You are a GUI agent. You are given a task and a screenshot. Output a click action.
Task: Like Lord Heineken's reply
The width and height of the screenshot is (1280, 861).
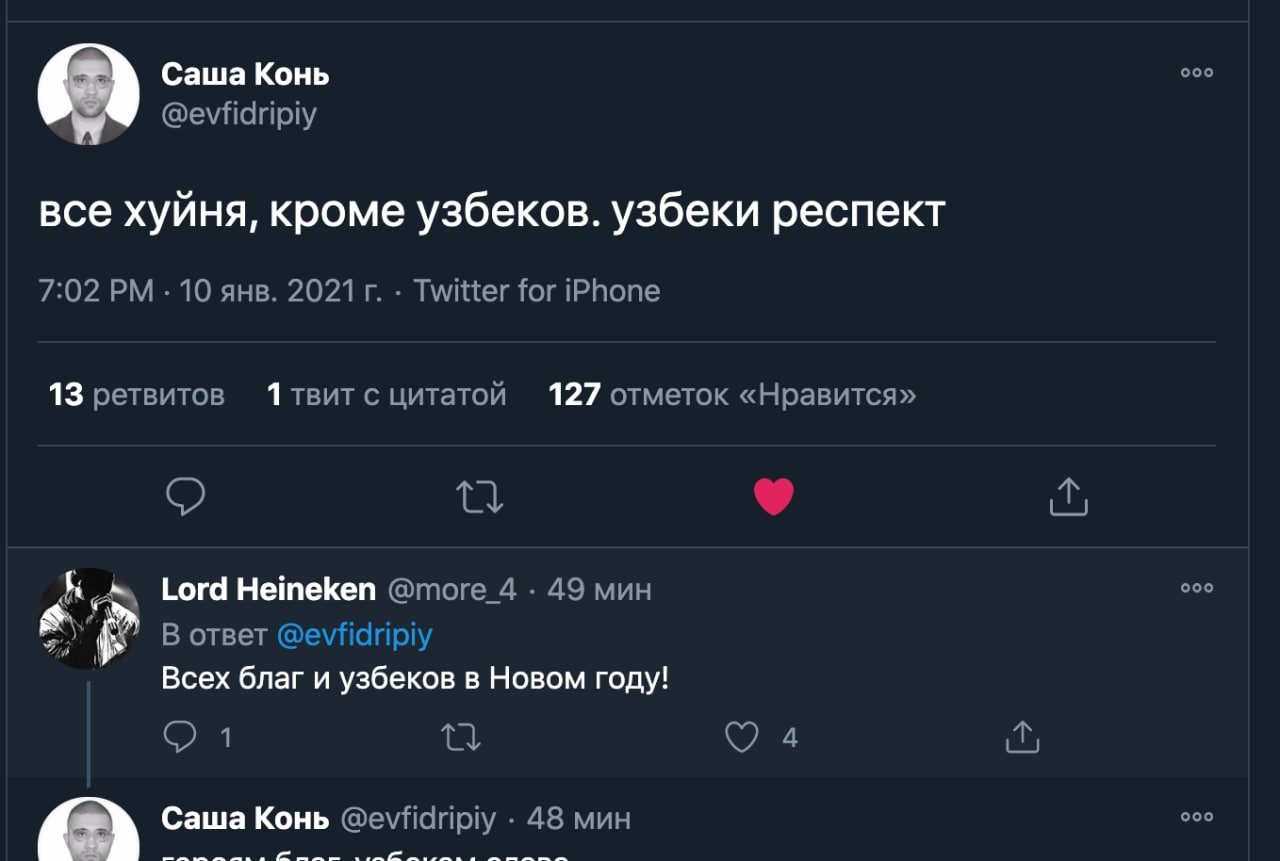[741, 737]
